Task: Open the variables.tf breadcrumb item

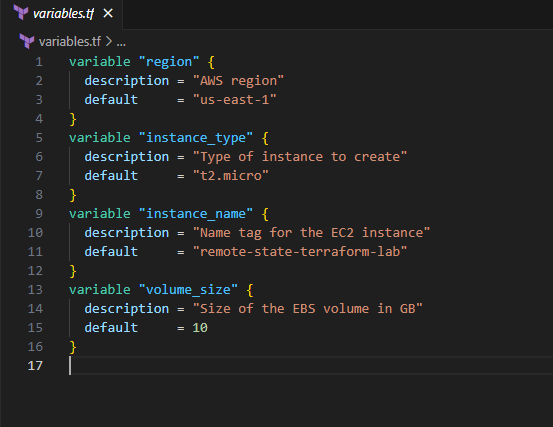Action: (x=70, y=42)
